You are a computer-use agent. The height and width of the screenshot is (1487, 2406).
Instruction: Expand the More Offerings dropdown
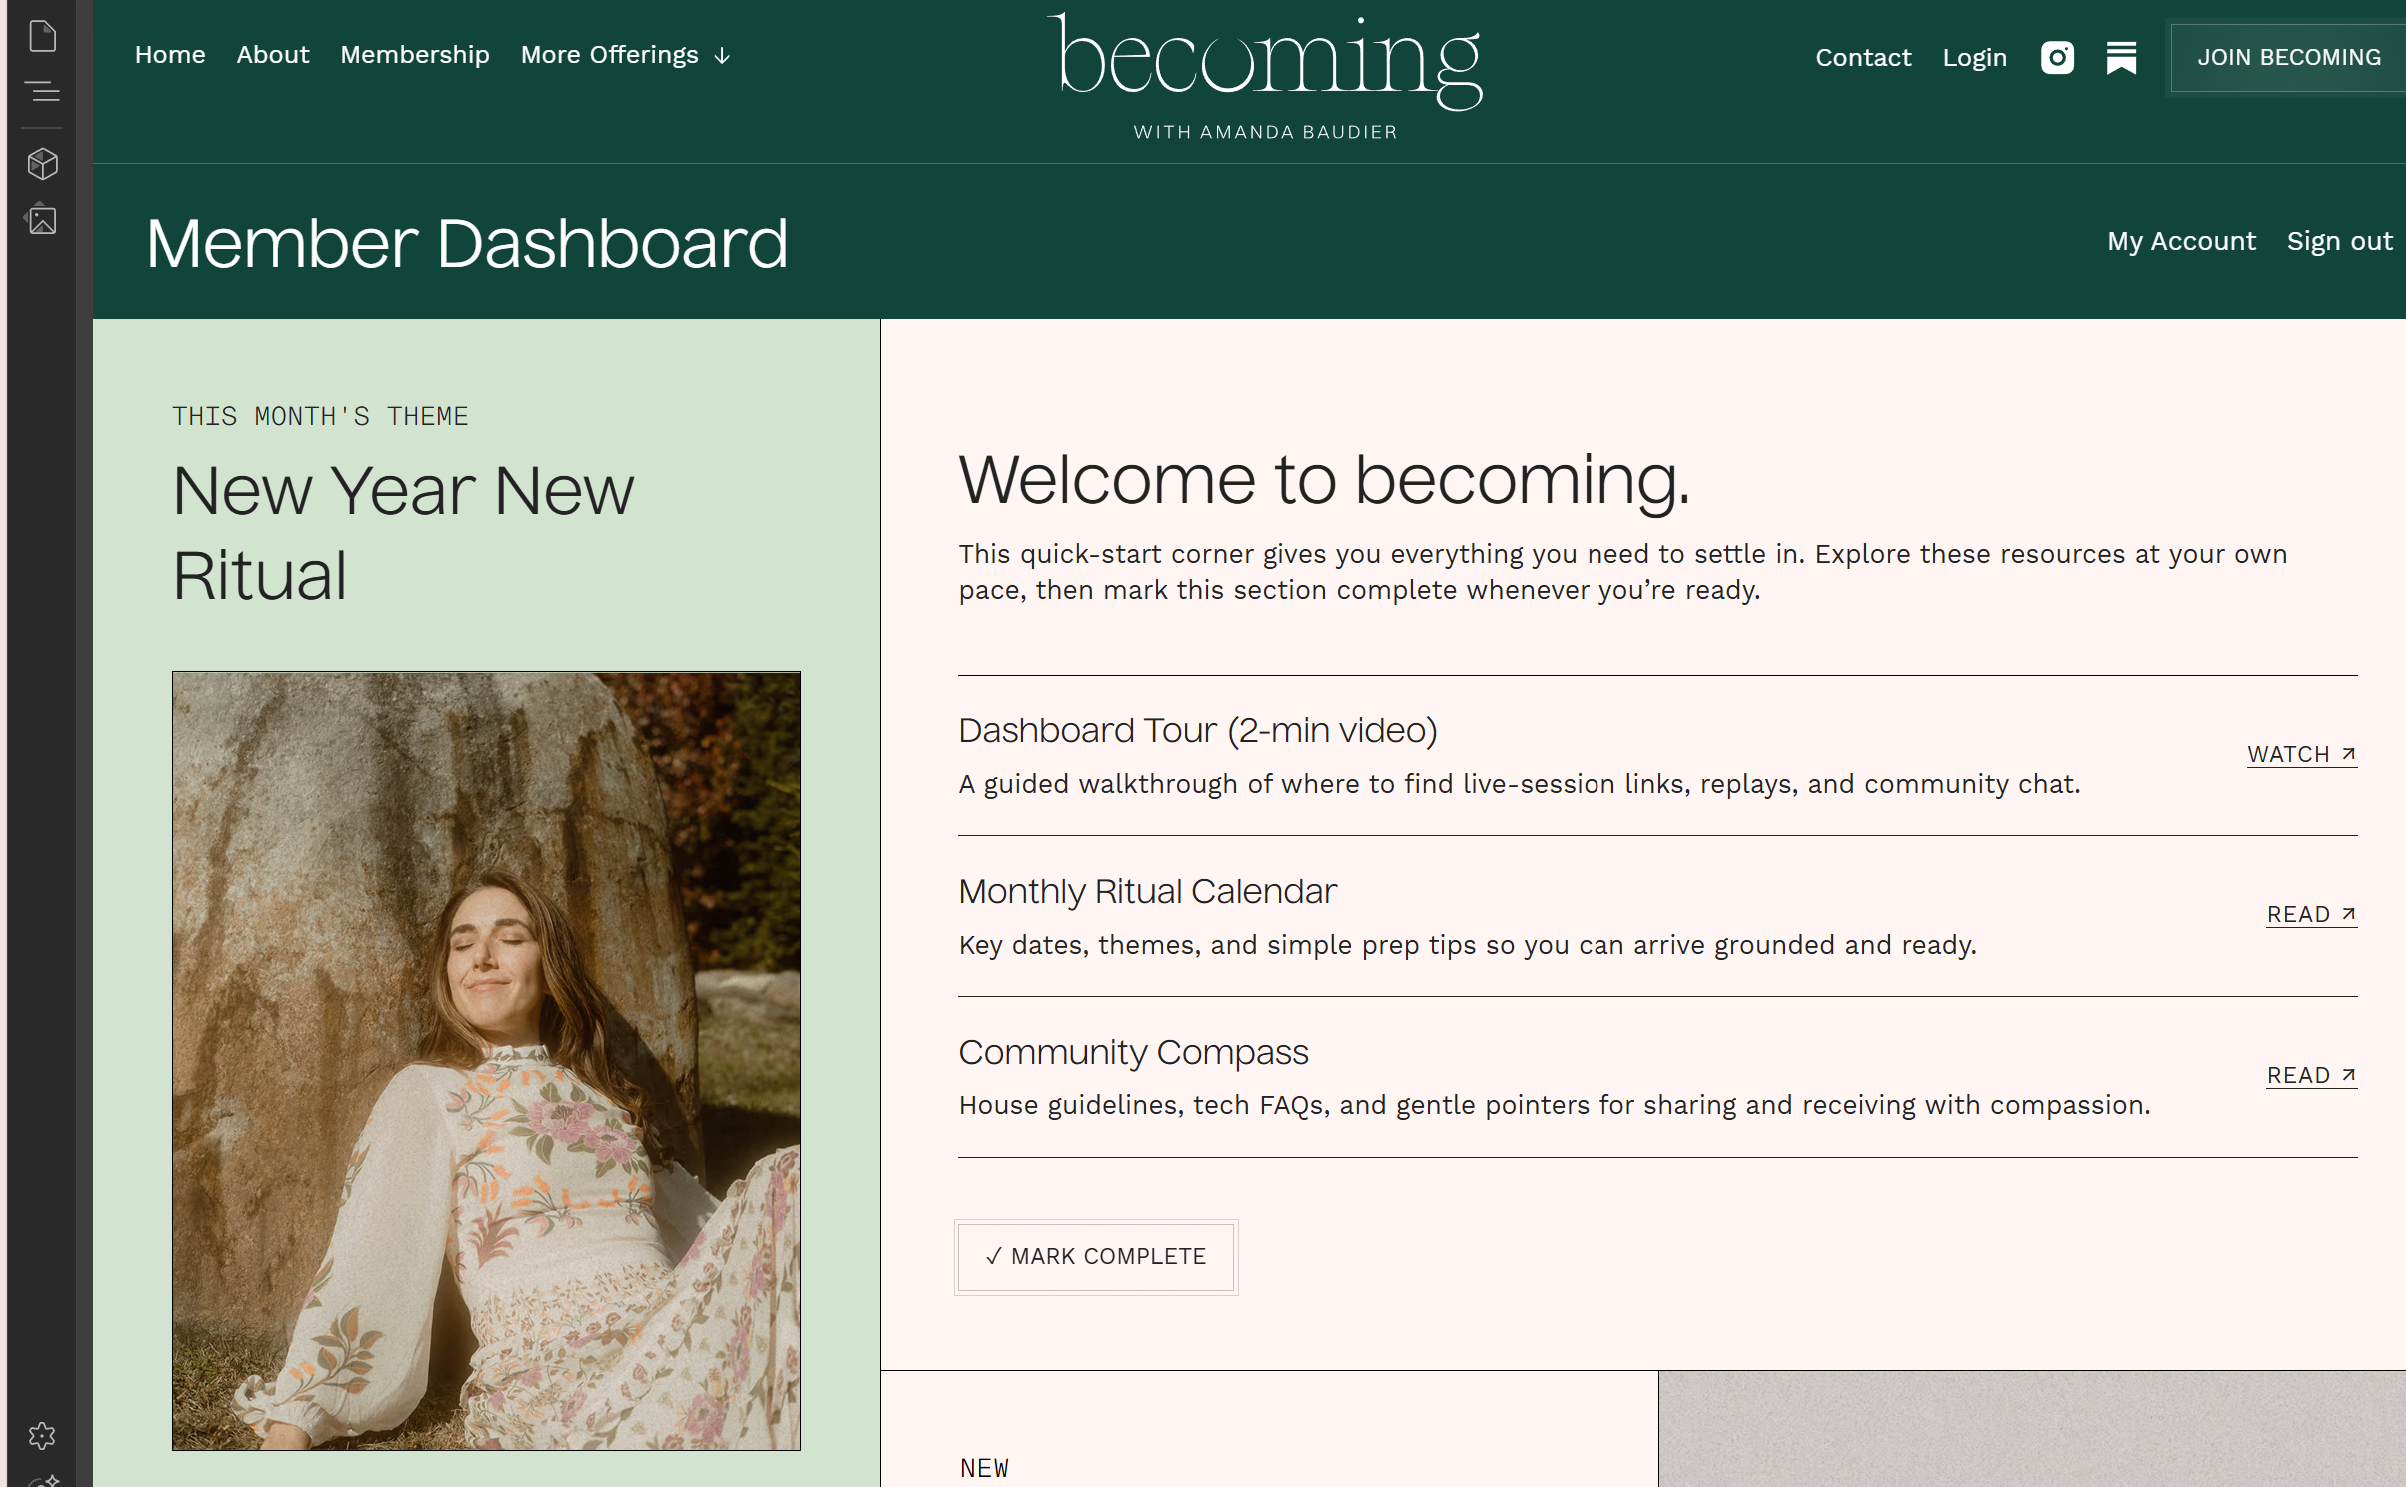(x=625, y=55)
